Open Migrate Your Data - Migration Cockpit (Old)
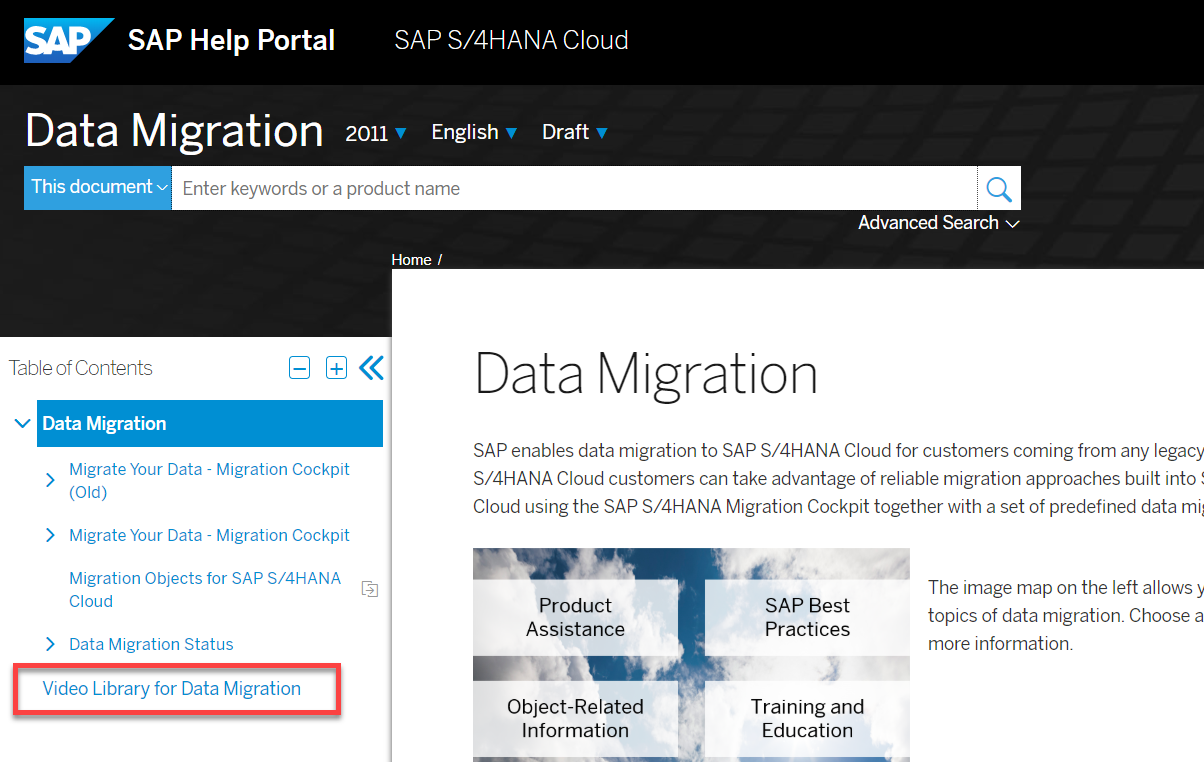 tap(209, 481)
